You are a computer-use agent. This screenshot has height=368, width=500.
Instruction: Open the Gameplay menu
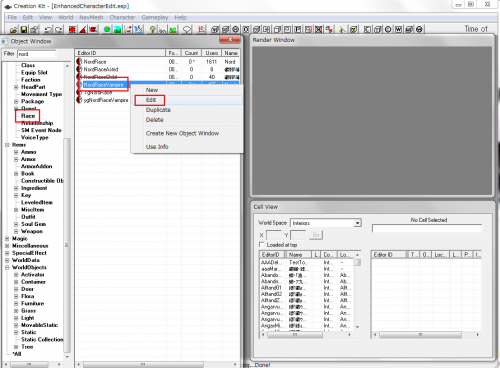155,17
